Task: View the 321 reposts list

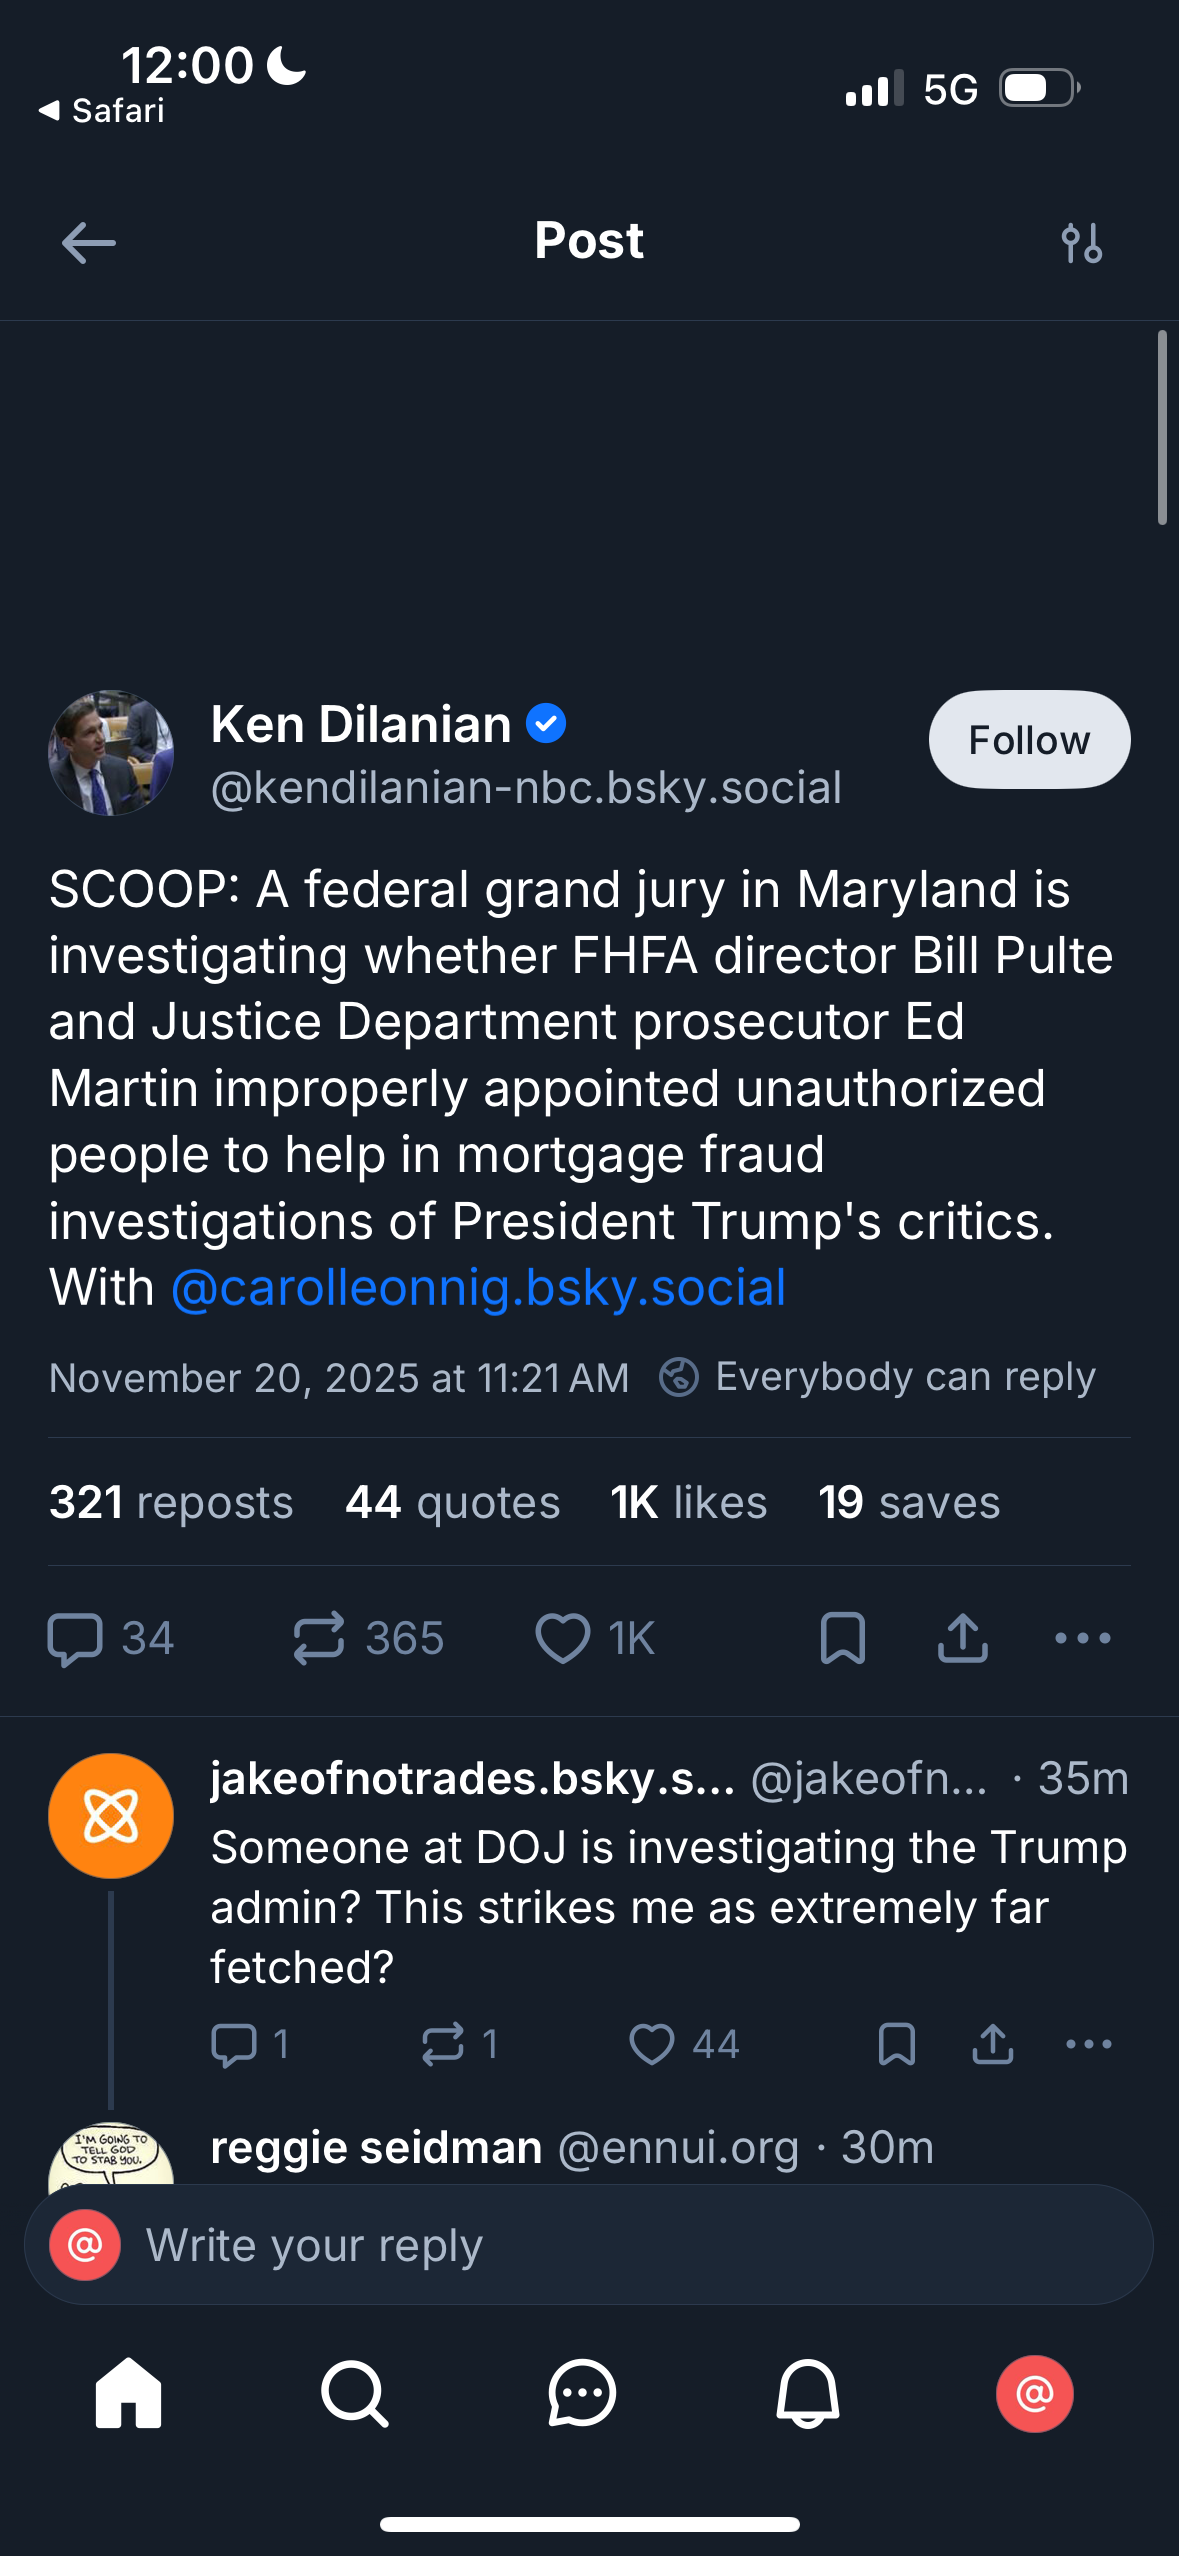Action: pyautogui.click(x=171, y=1502)
